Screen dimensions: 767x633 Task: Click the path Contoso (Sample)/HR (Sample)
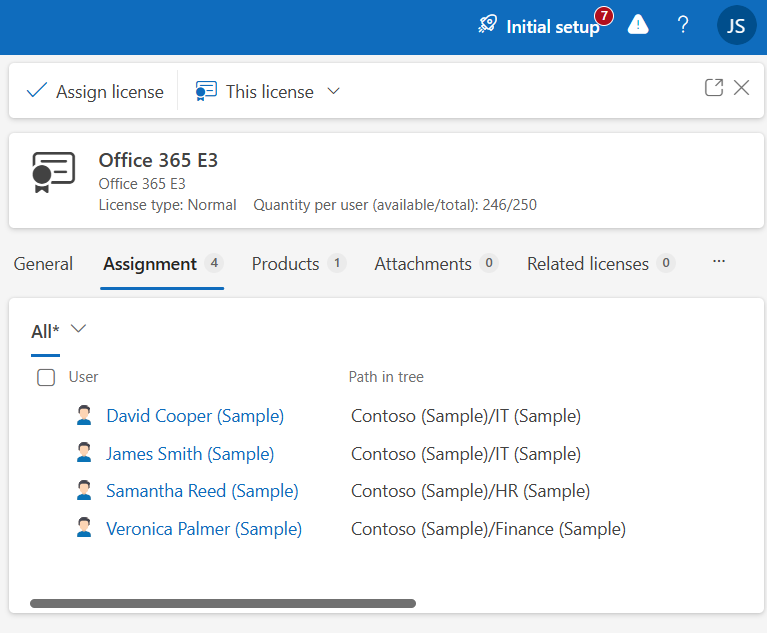coord(470,491)
